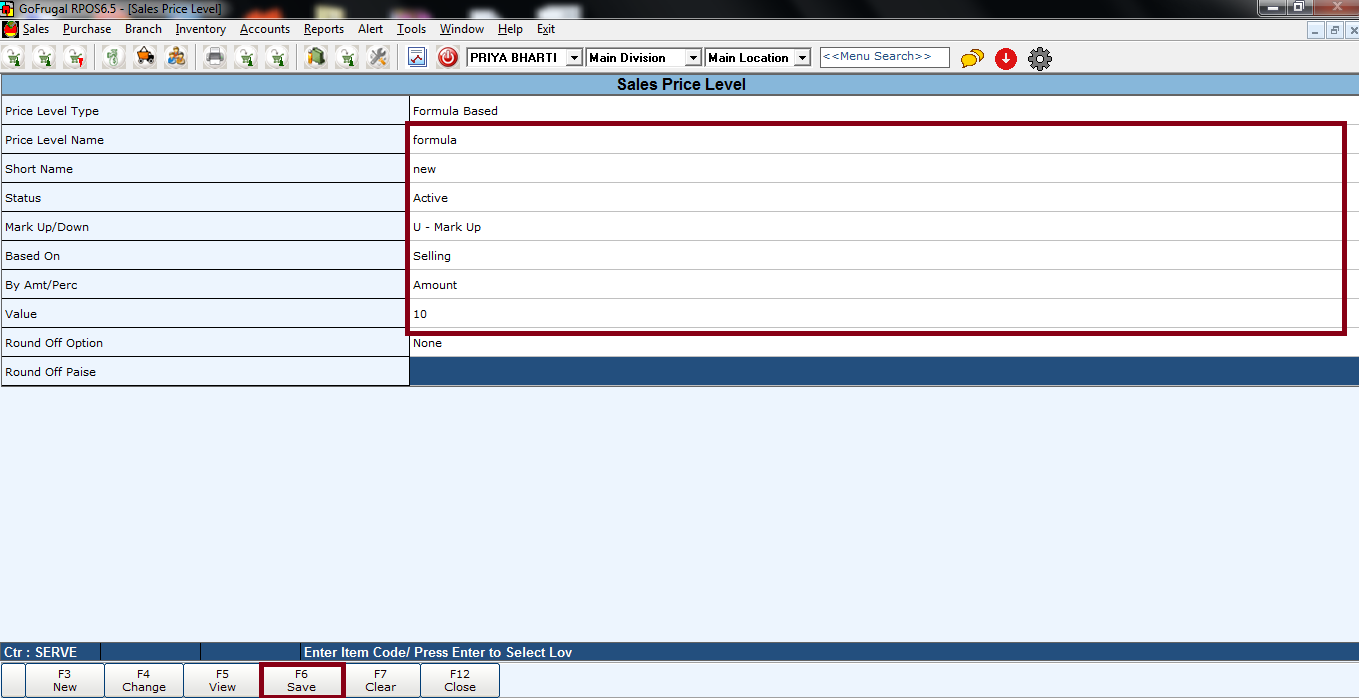Open the Reports menu
This screenshot has height=698, width=1359.
[x=324, y=29]
